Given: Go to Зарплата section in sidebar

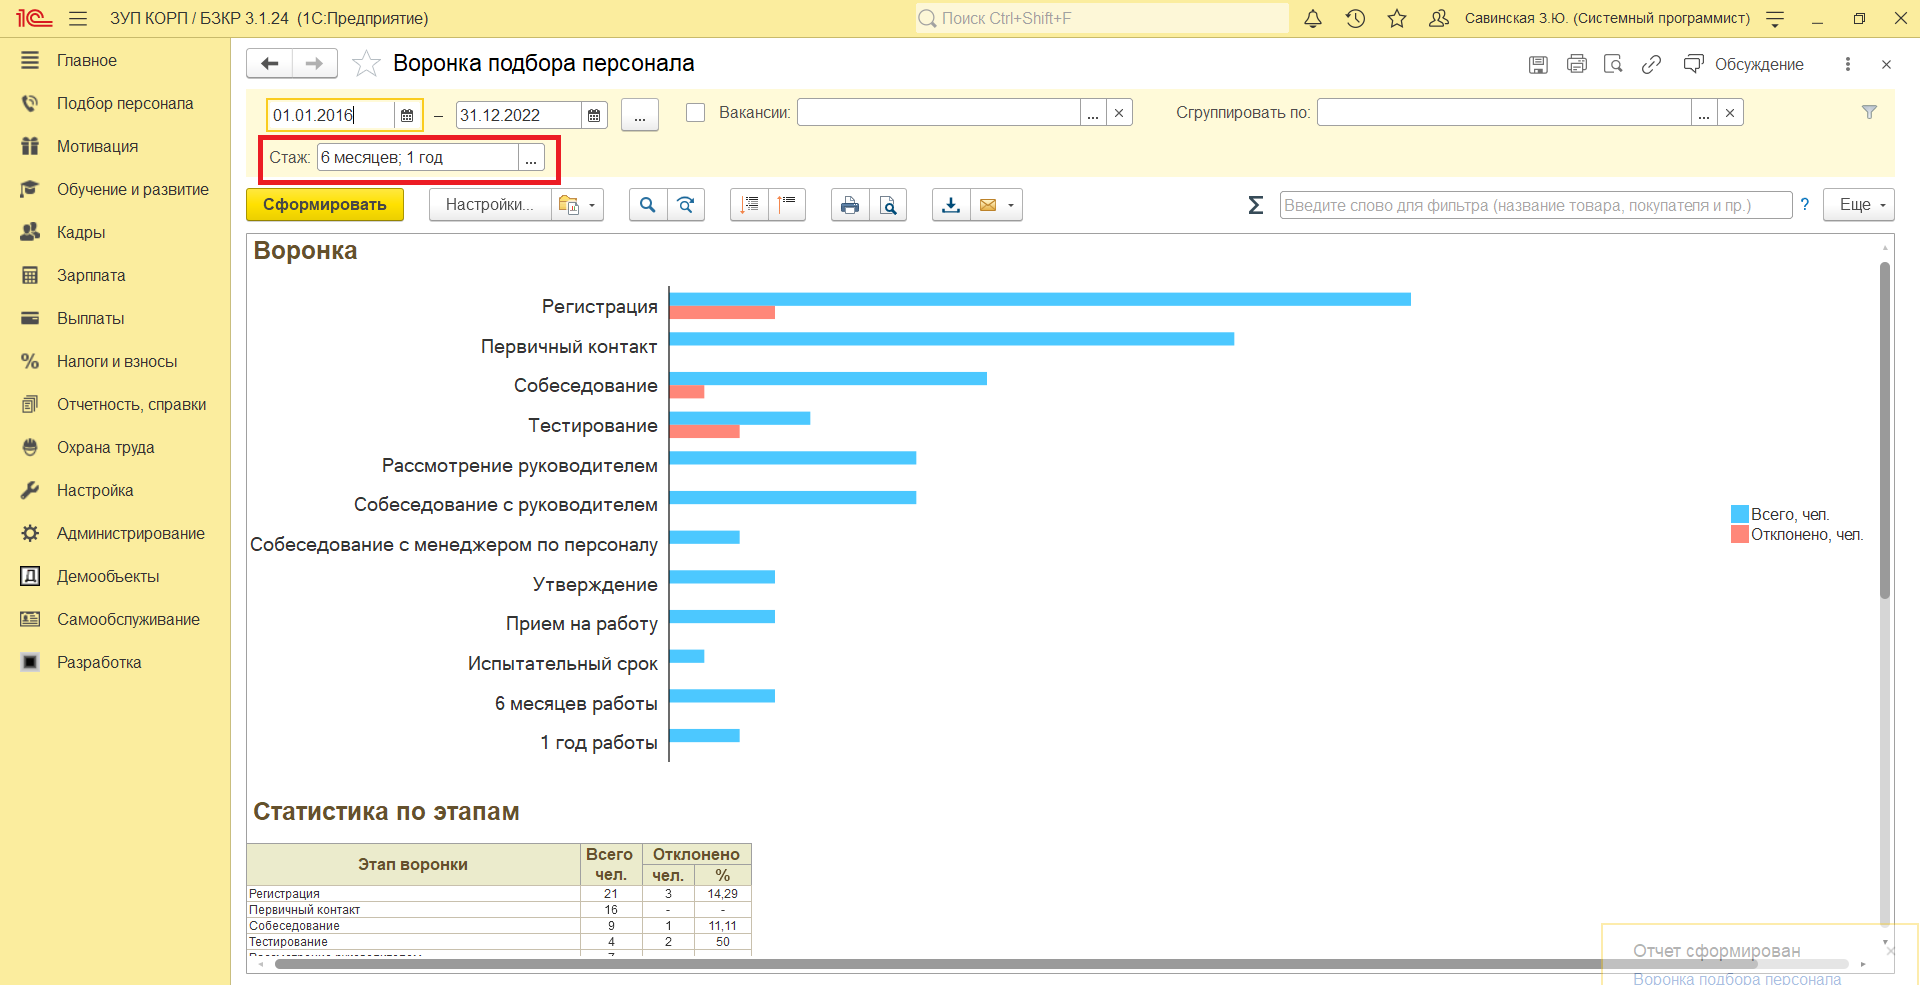Looking at the screenshot, I should [91, 275].
